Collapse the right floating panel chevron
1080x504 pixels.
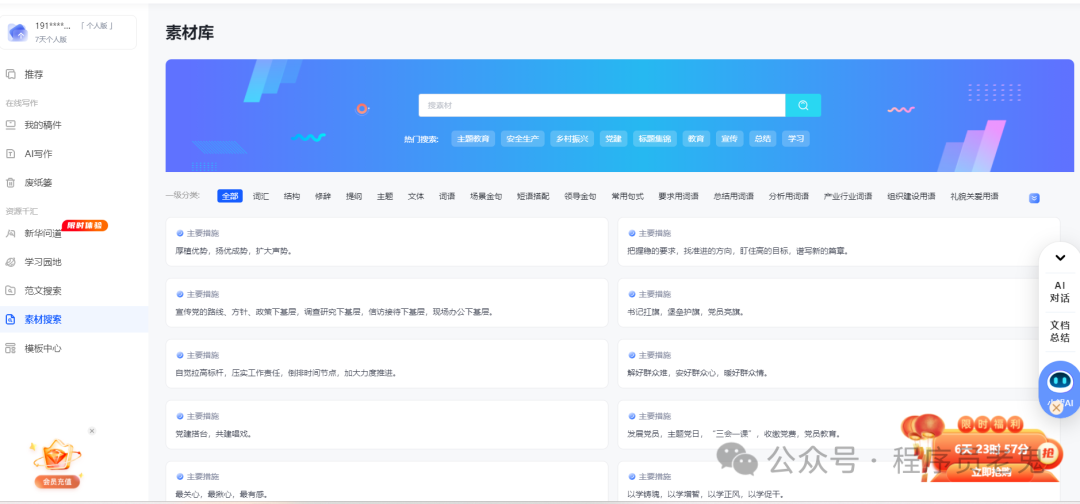tap(1060, 258)
